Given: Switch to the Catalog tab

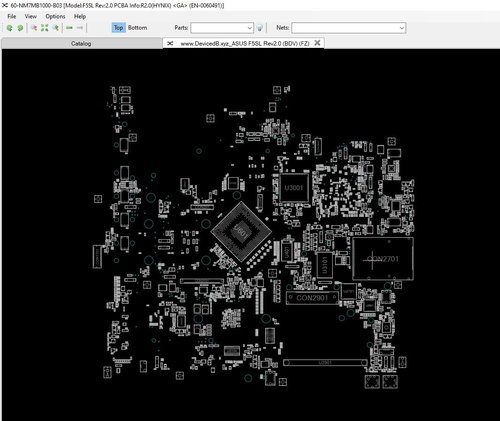Looking at the screenshot, I should [81, 43].
